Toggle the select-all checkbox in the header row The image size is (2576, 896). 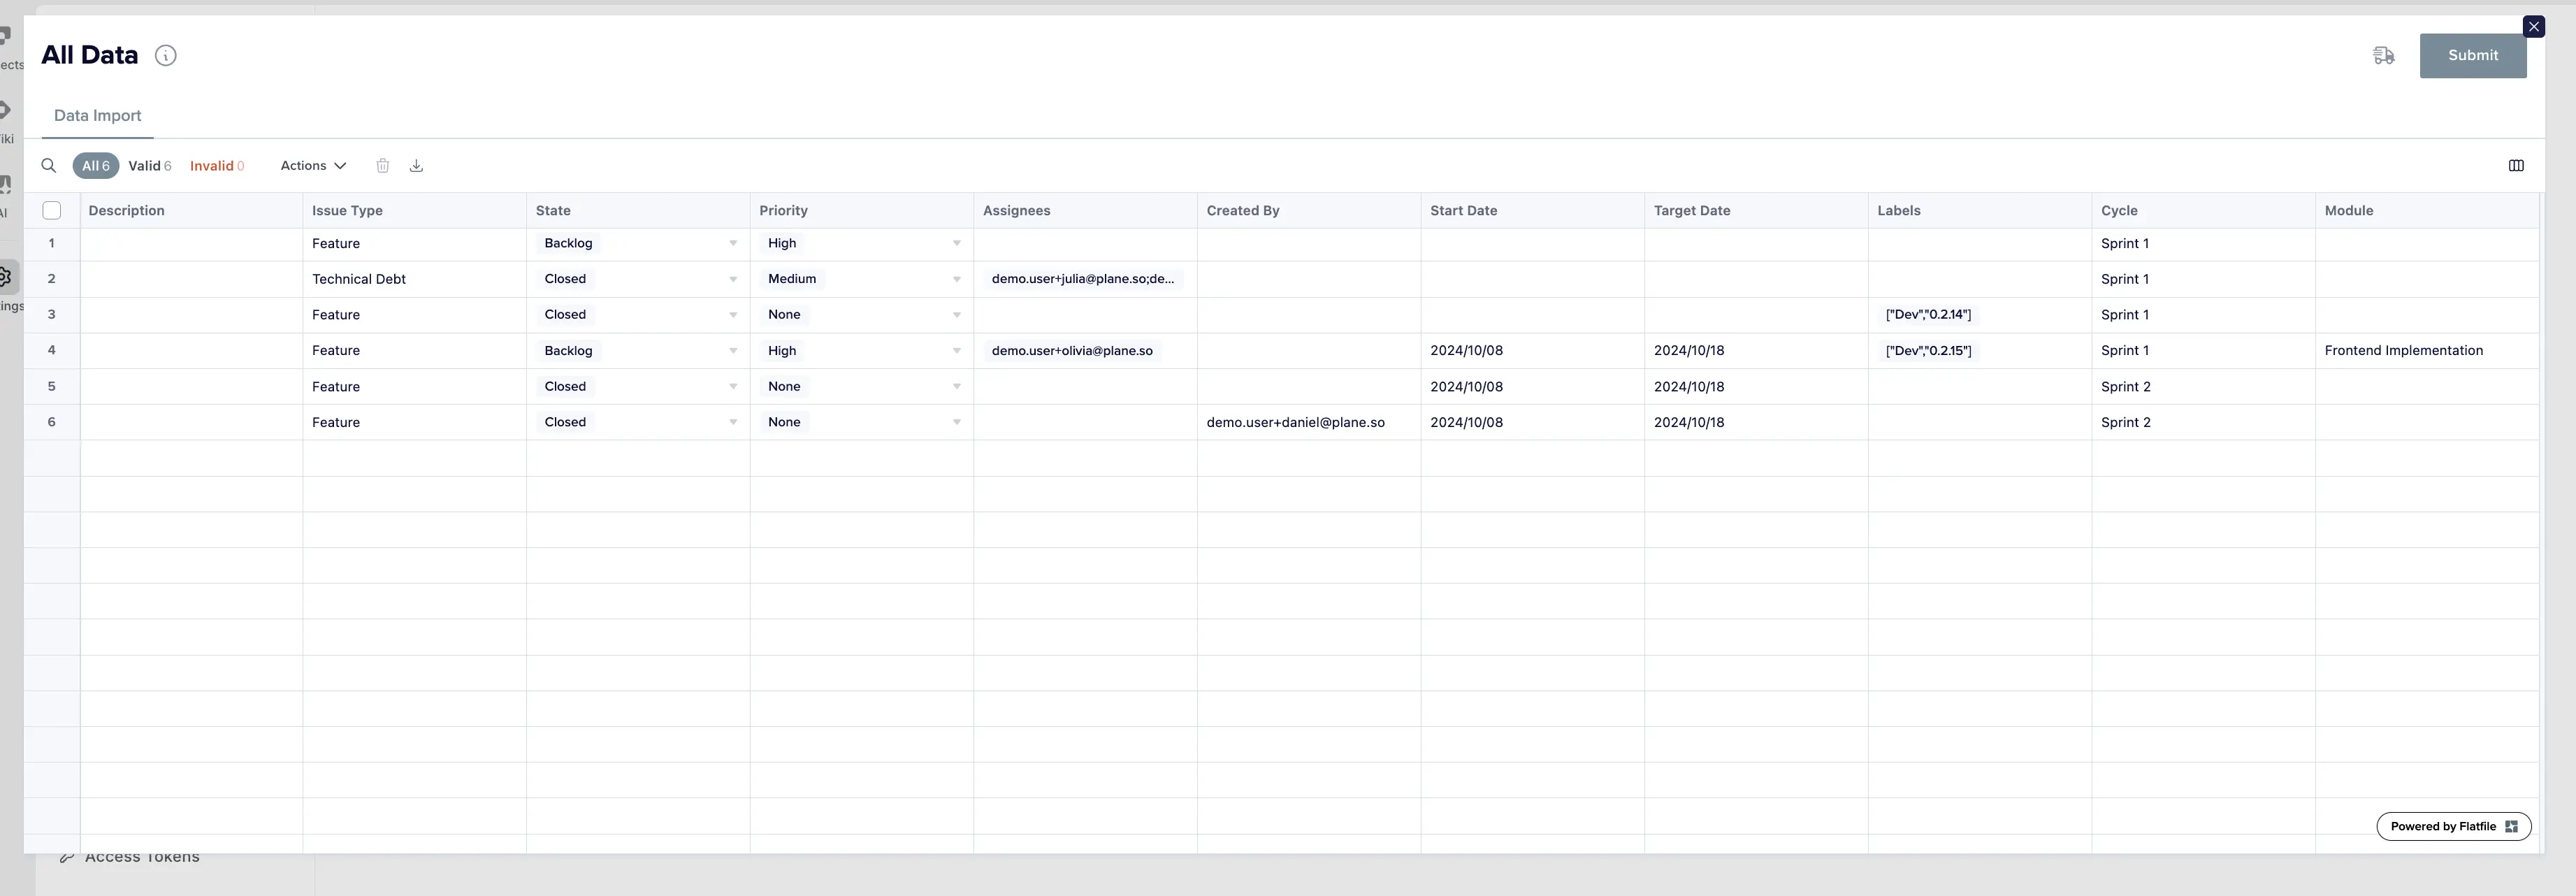[x=52, y=210]
